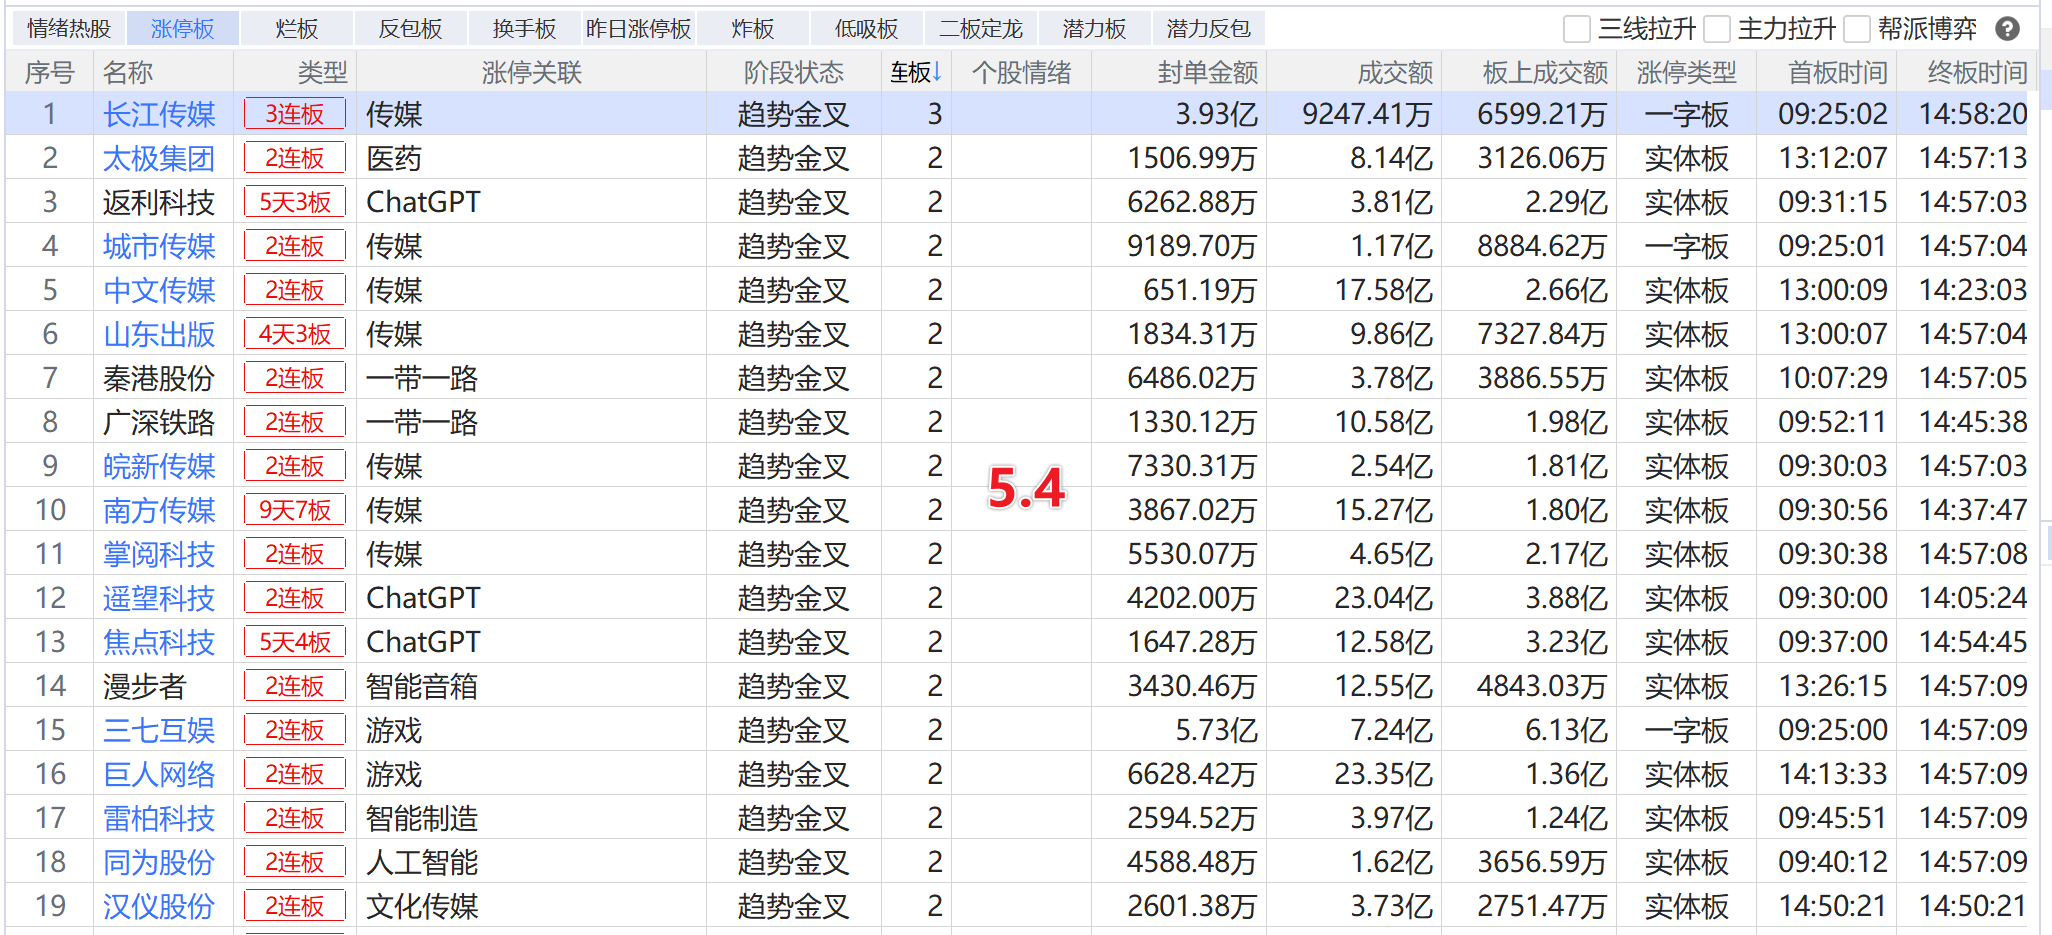The image size is (2052, 935).
Task: Open the 南方传媒 stock link
Action: pyautogui.click(x=159, y=510)
